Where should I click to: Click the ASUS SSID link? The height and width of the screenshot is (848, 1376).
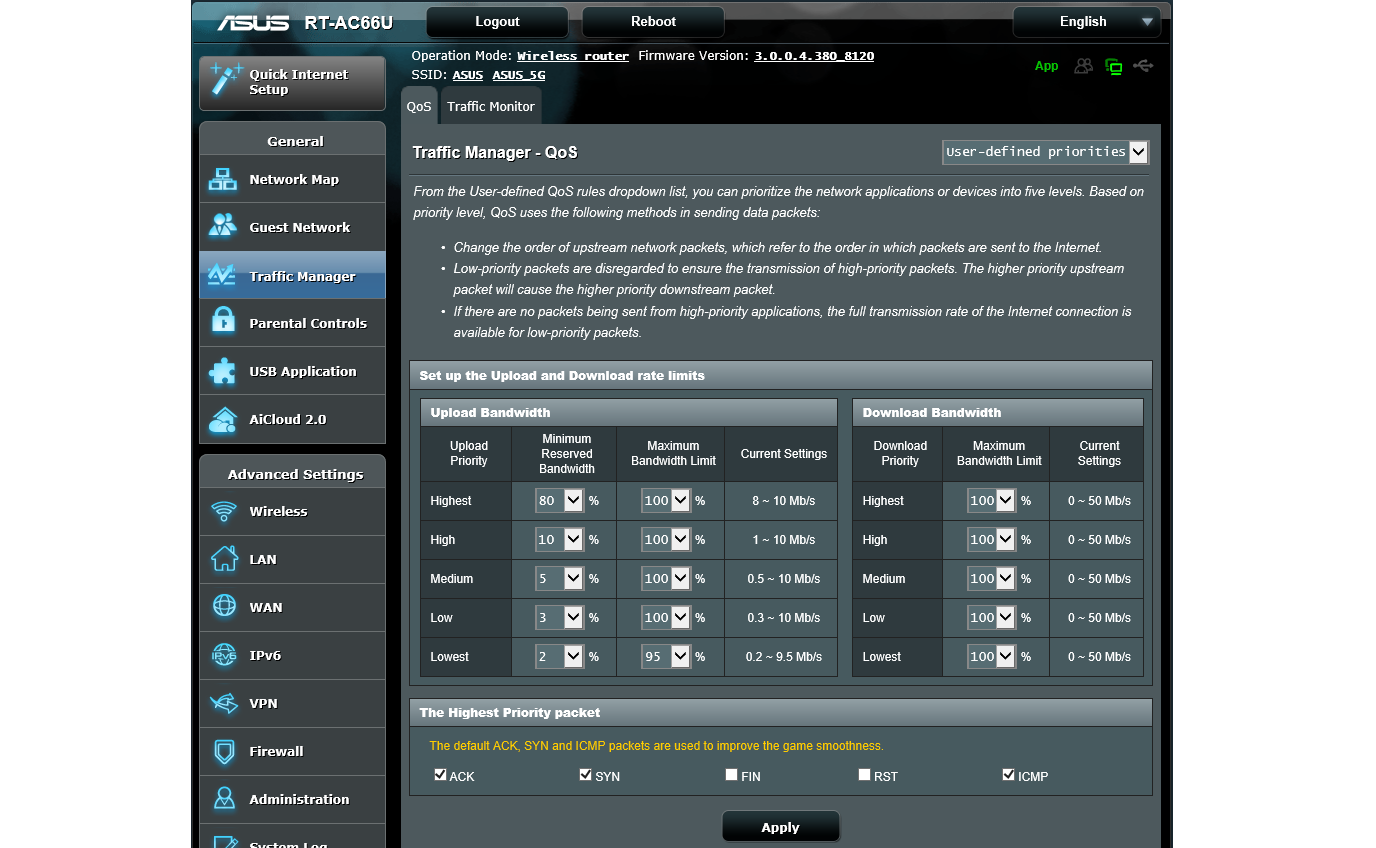point(467,75)
